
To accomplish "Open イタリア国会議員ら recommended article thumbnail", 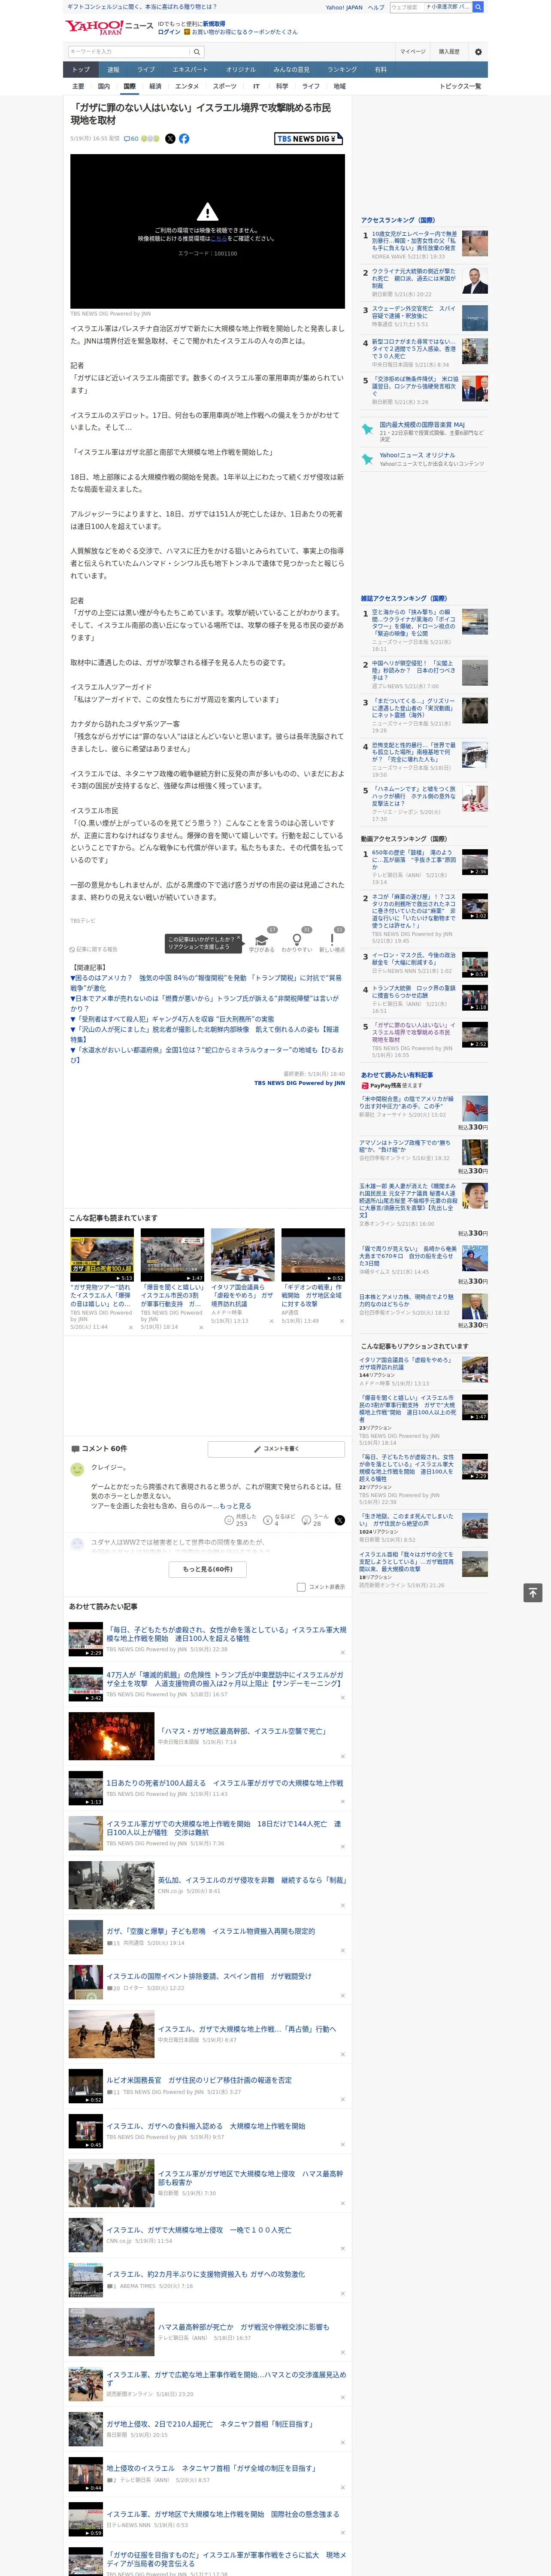I will (242, 1255).
